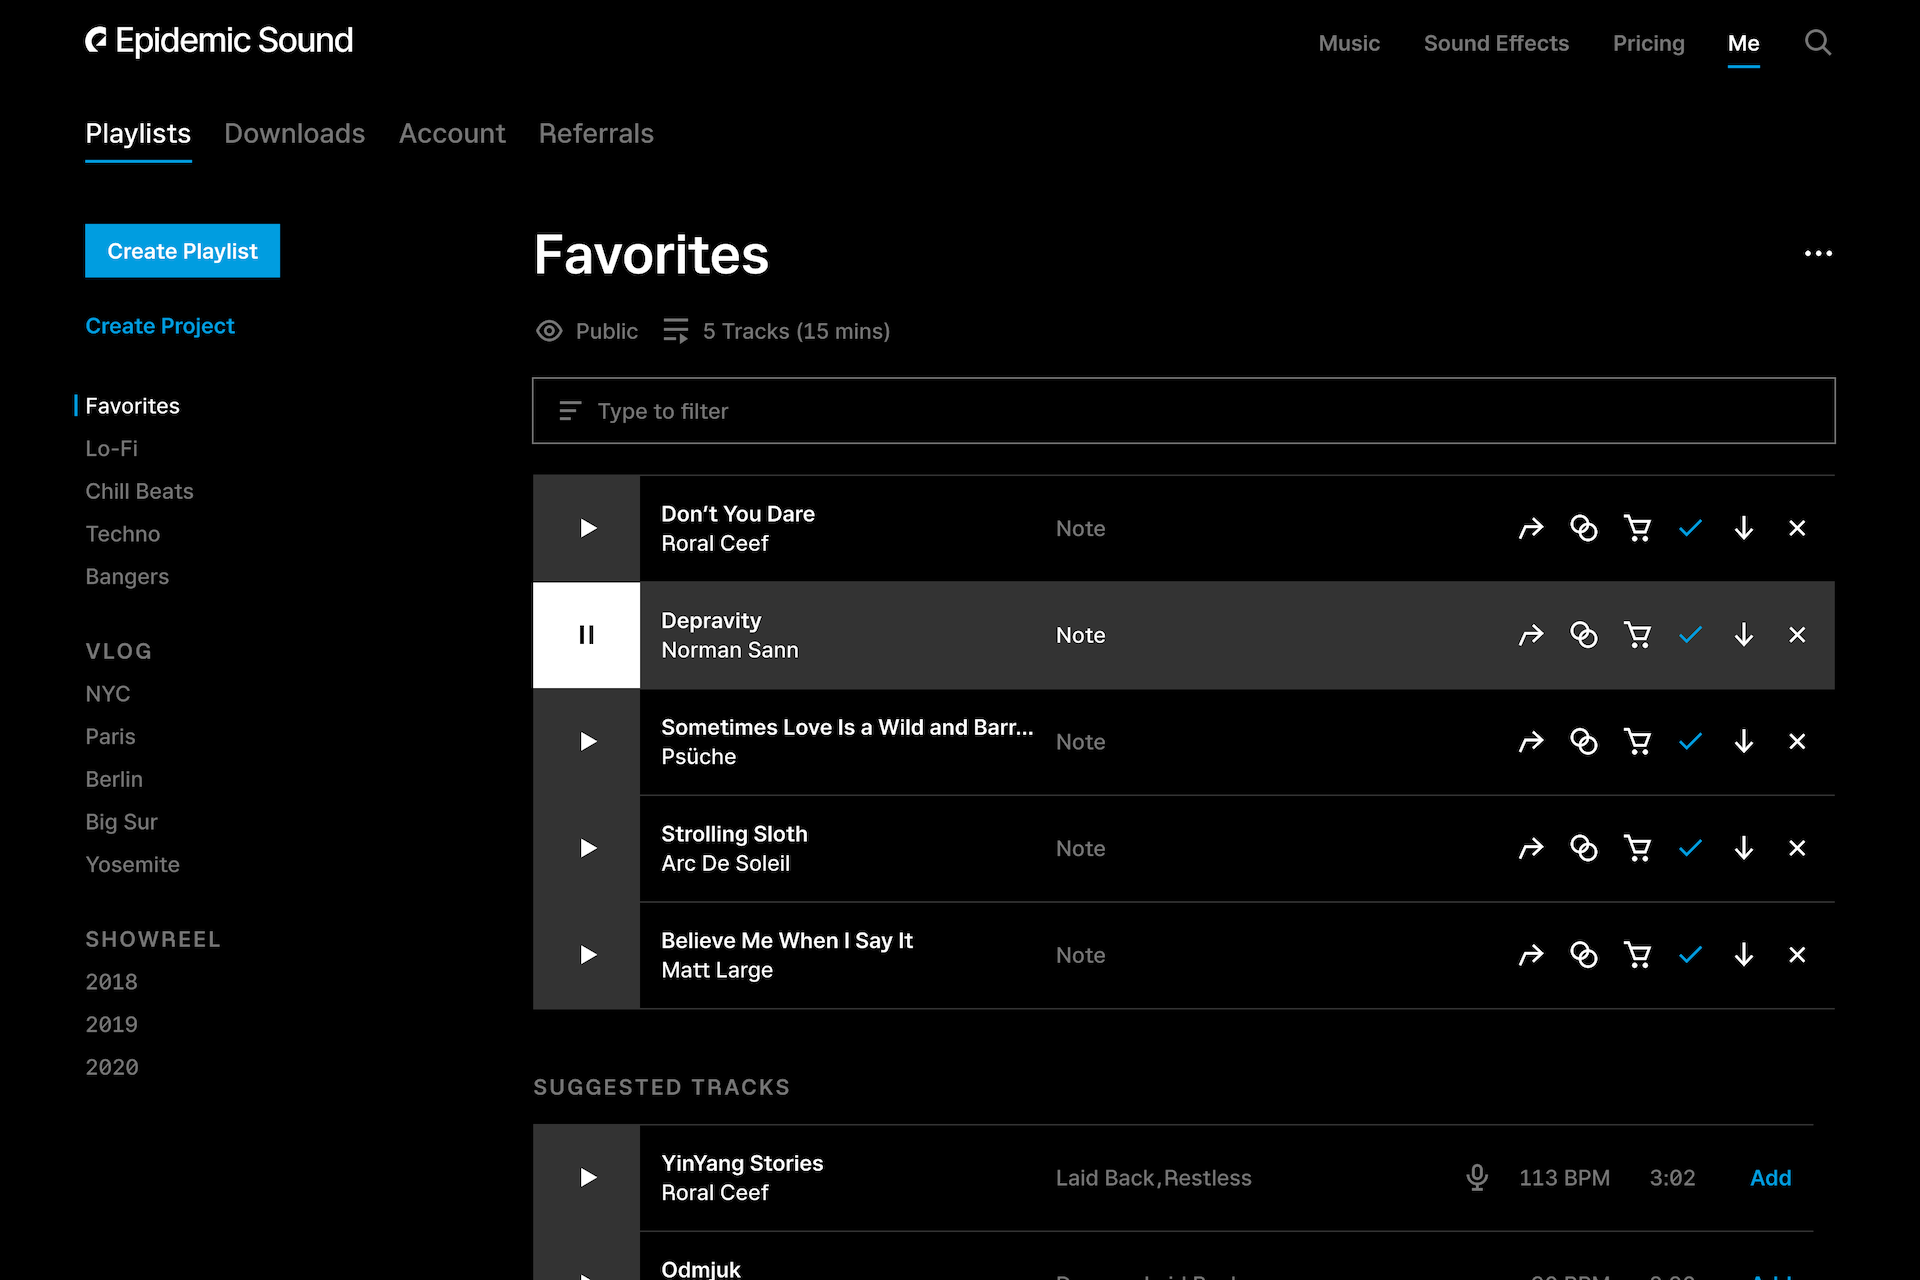Click the tracks list icon beside 5 Tracks

[x=676, y=331]
